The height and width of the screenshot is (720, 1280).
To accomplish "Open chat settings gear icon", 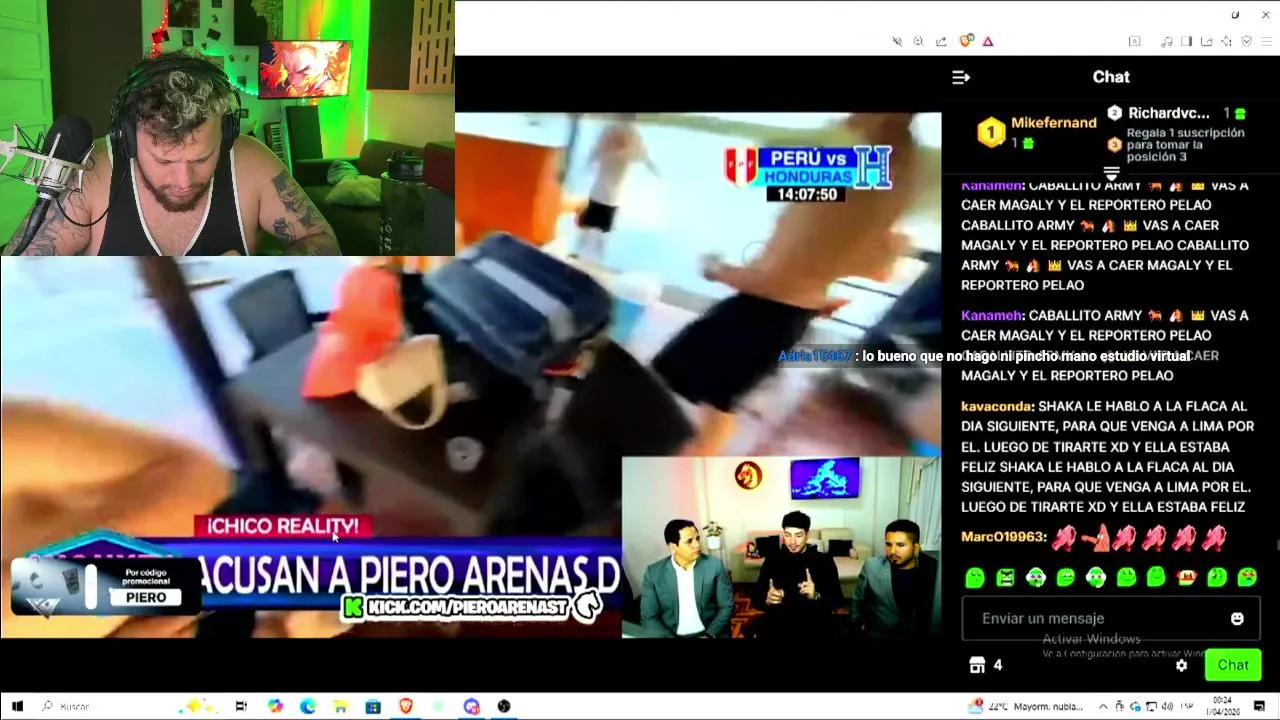I will pyautogui.click(x=1182, y=665).
